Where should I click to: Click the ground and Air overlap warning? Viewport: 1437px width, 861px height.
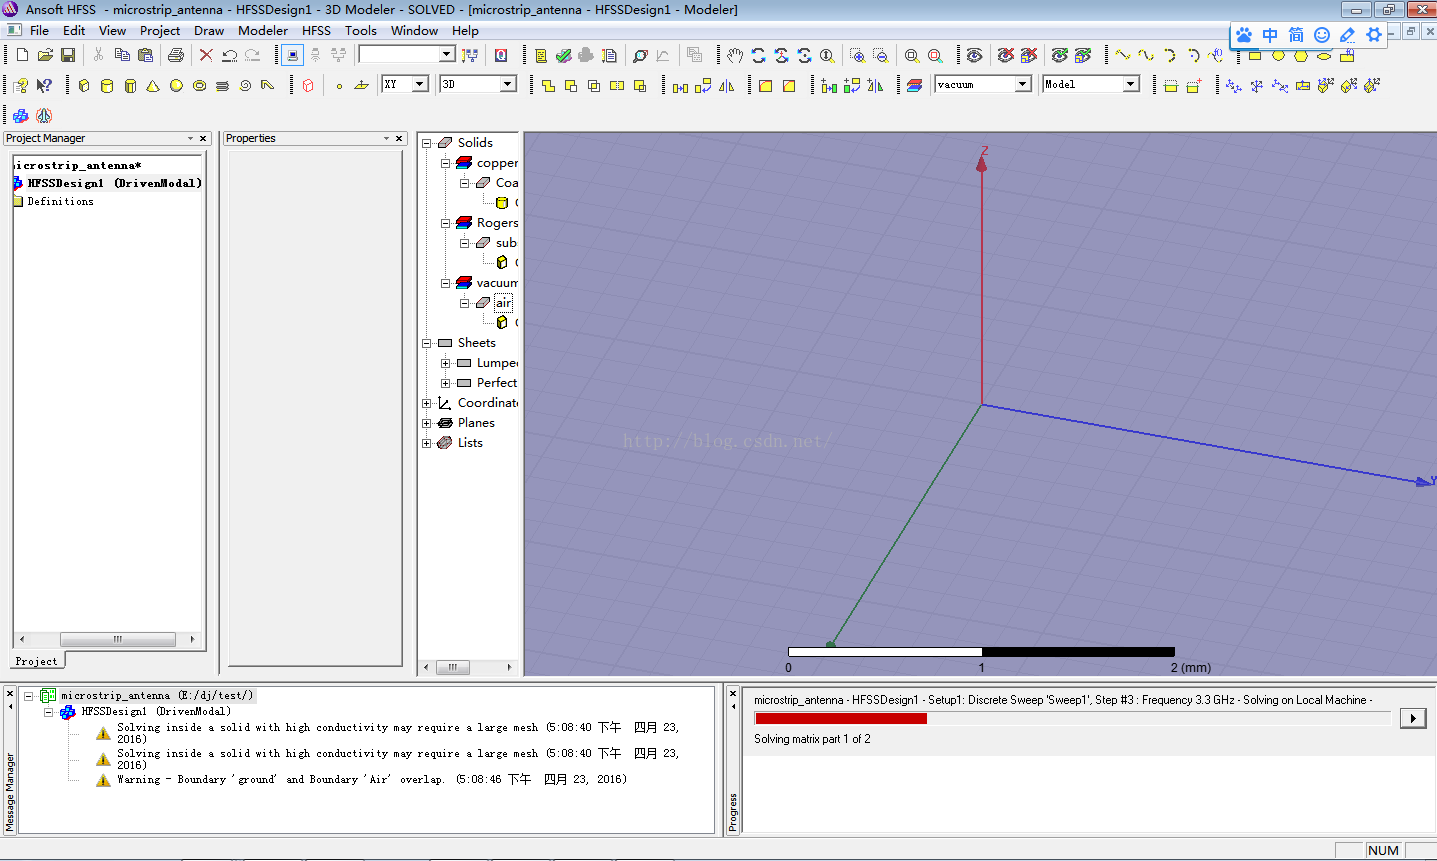point(372,779)
